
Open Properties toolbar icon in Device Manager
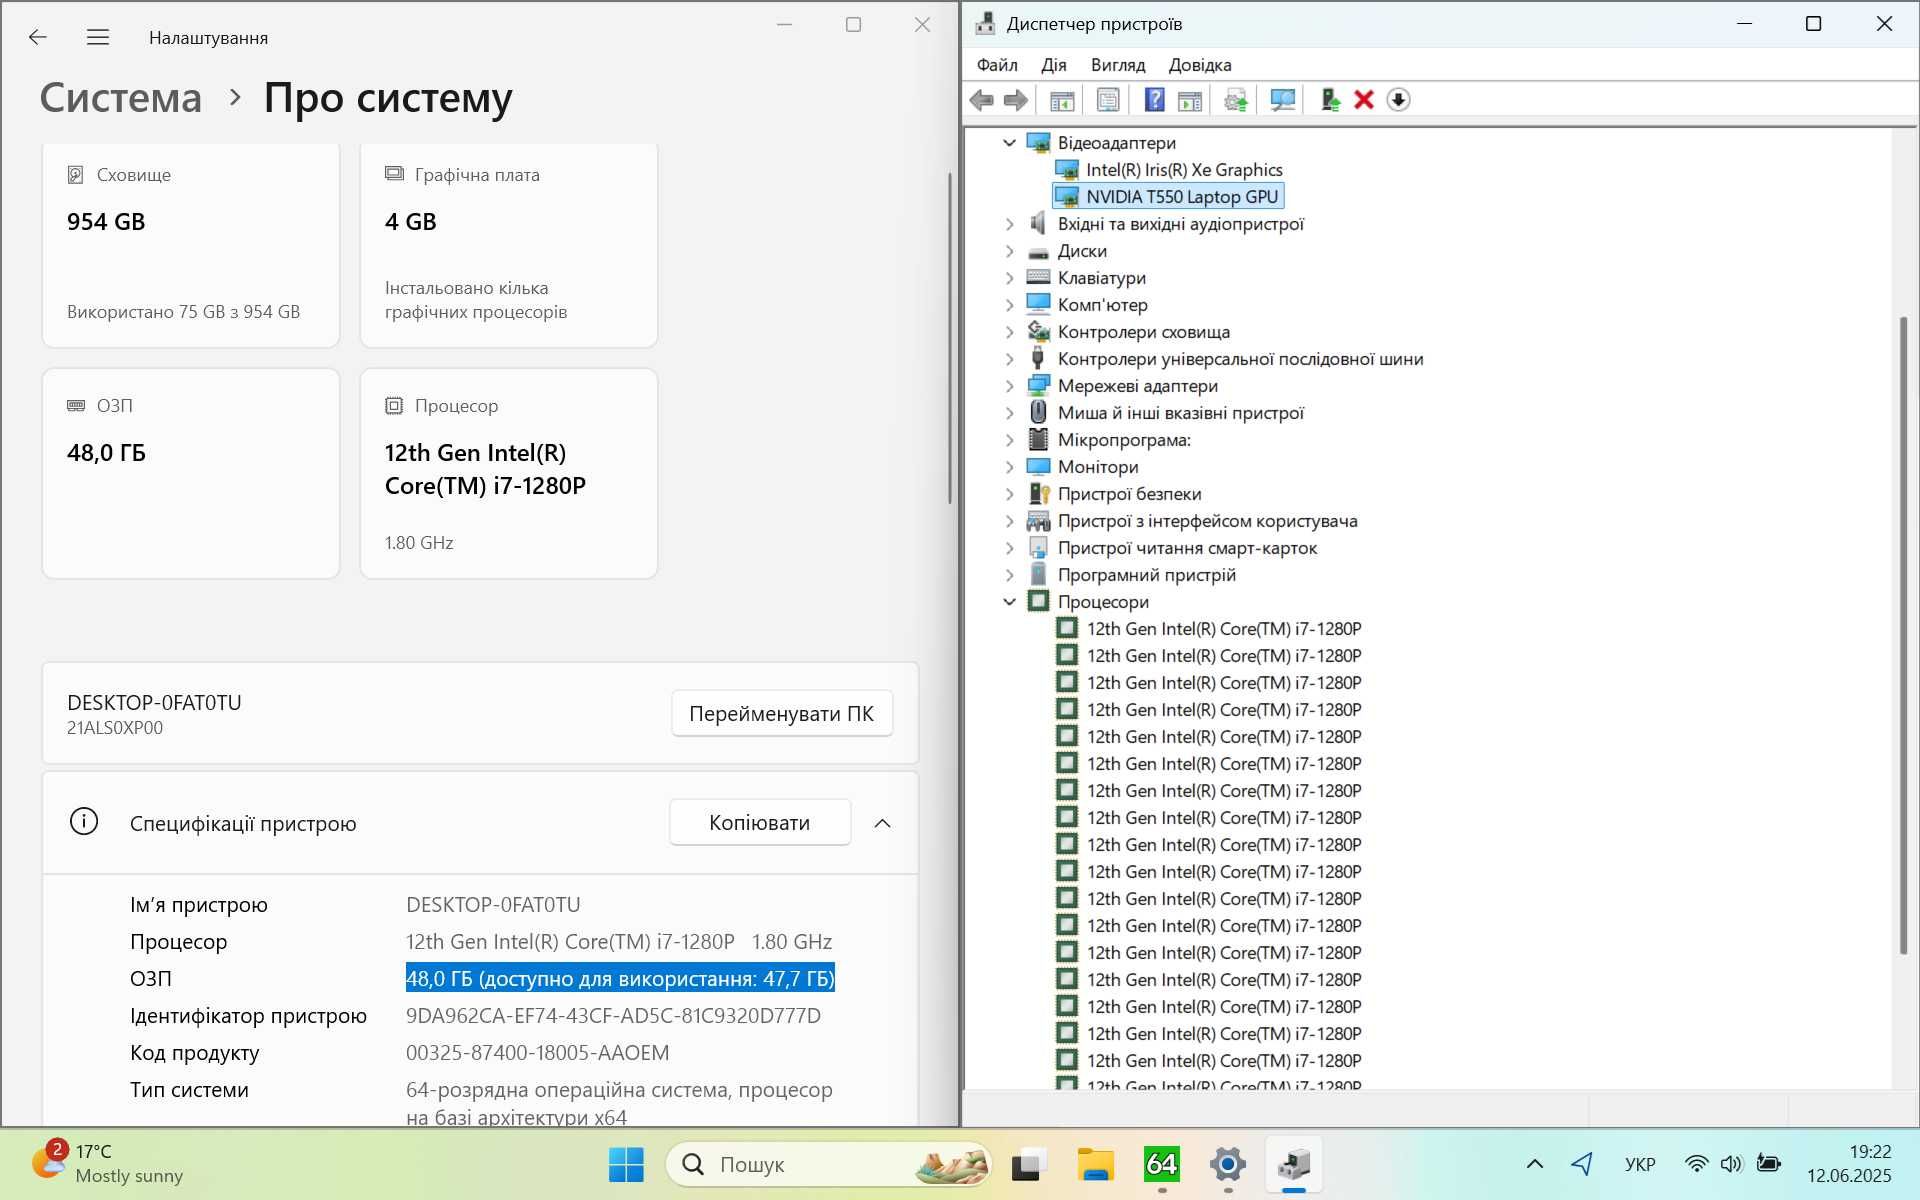pos(1108,100)
